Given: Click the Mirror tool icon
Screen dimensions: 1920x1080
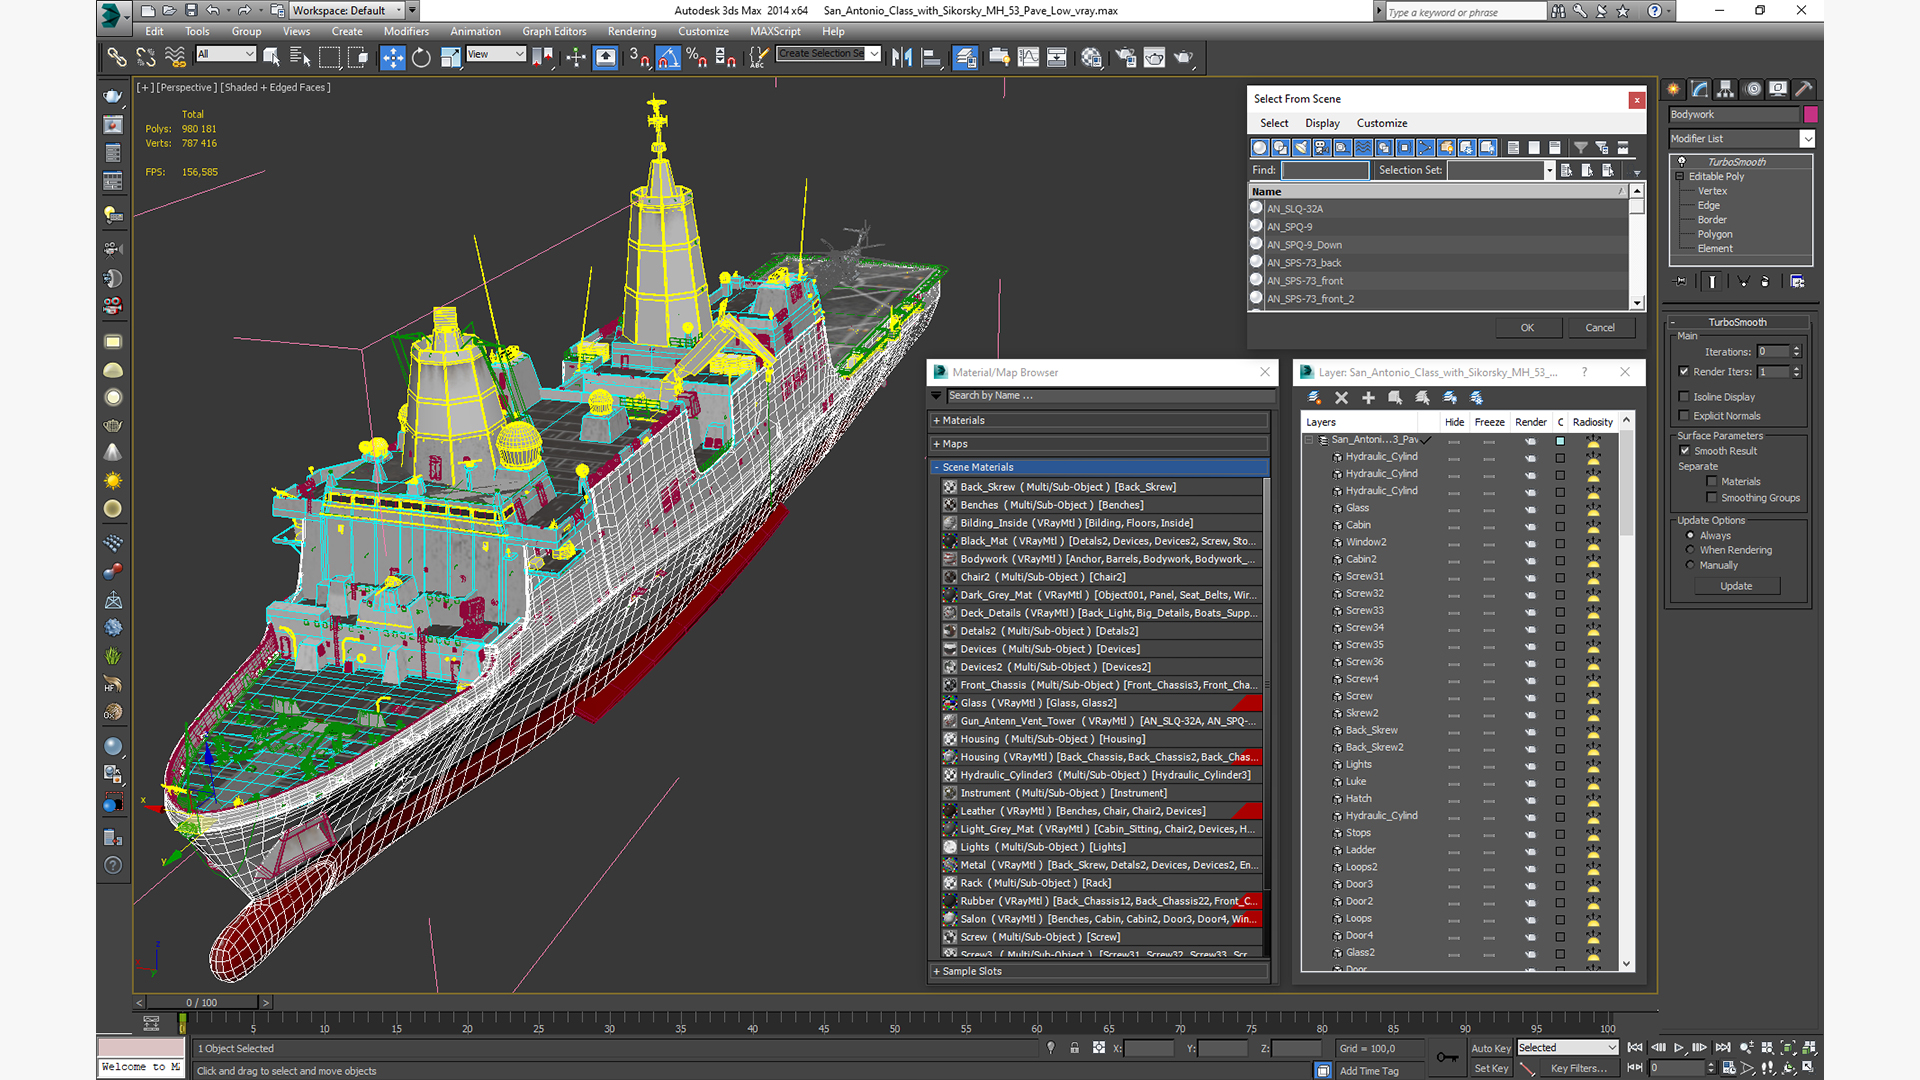Looking at the screenshot, I should point(902,58).
